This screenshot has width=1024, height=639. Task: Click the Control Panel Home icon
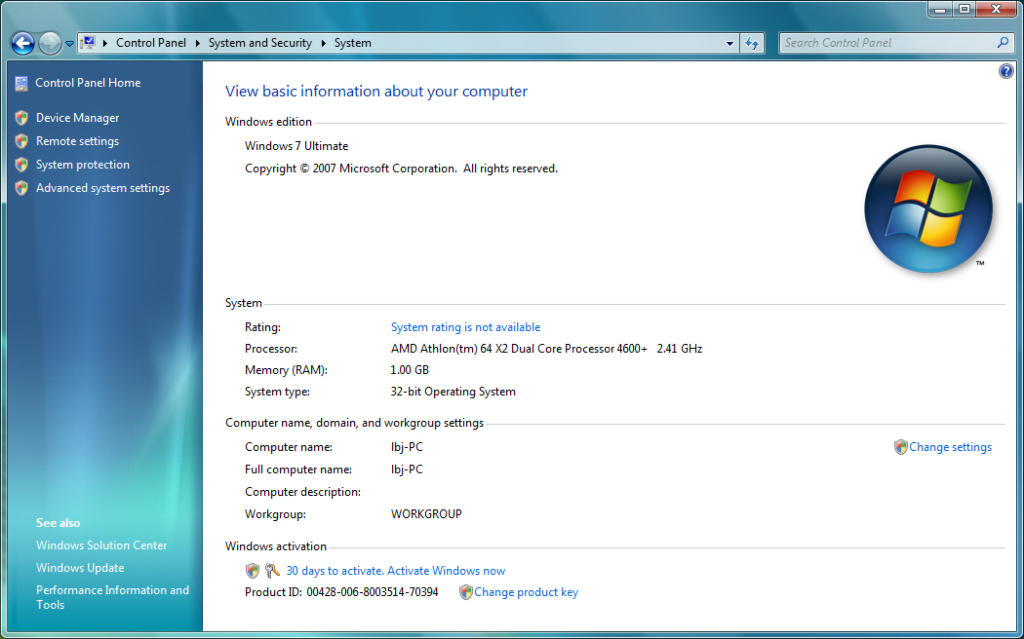point(22,83)
